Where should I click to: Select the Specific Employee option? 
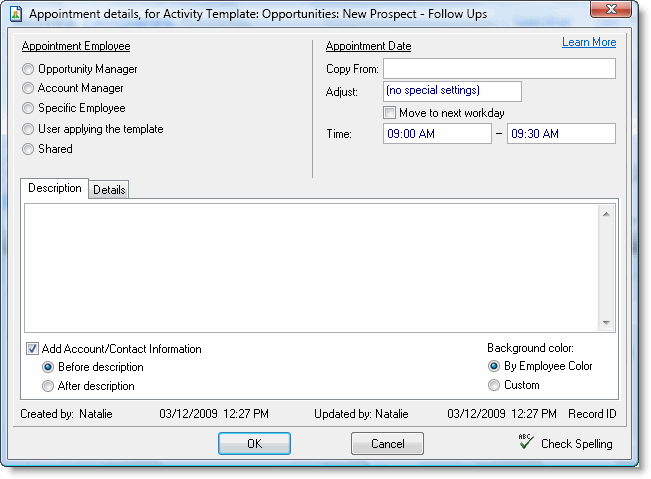[x=28, y=109]
